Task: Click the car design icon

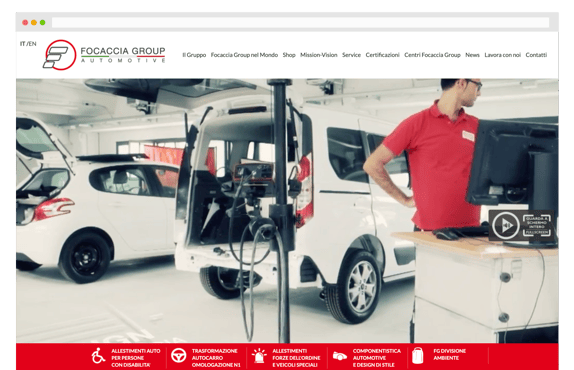Action: 340,356
